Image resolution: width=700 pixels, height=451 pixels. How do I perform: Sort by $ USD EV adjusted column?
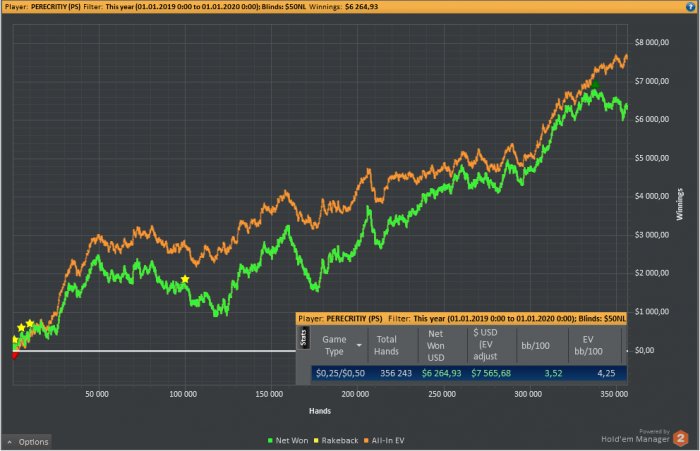[x=485, y=344]
